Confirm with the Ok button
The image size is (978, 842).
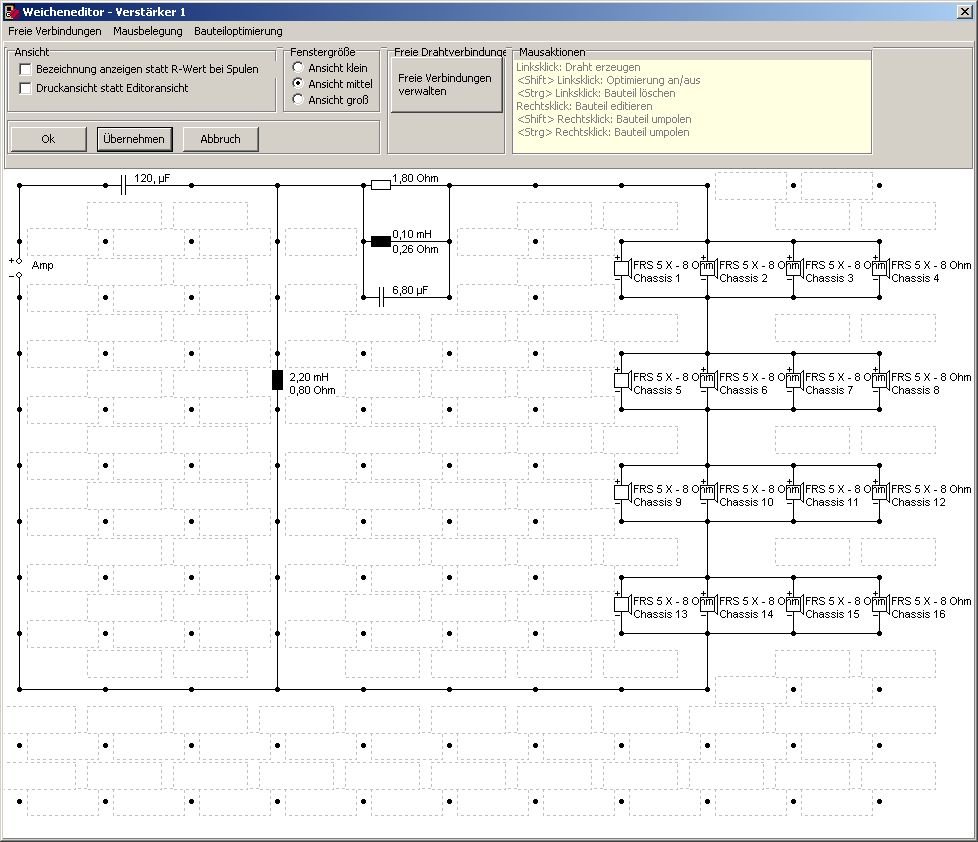(x=48, y=139)
